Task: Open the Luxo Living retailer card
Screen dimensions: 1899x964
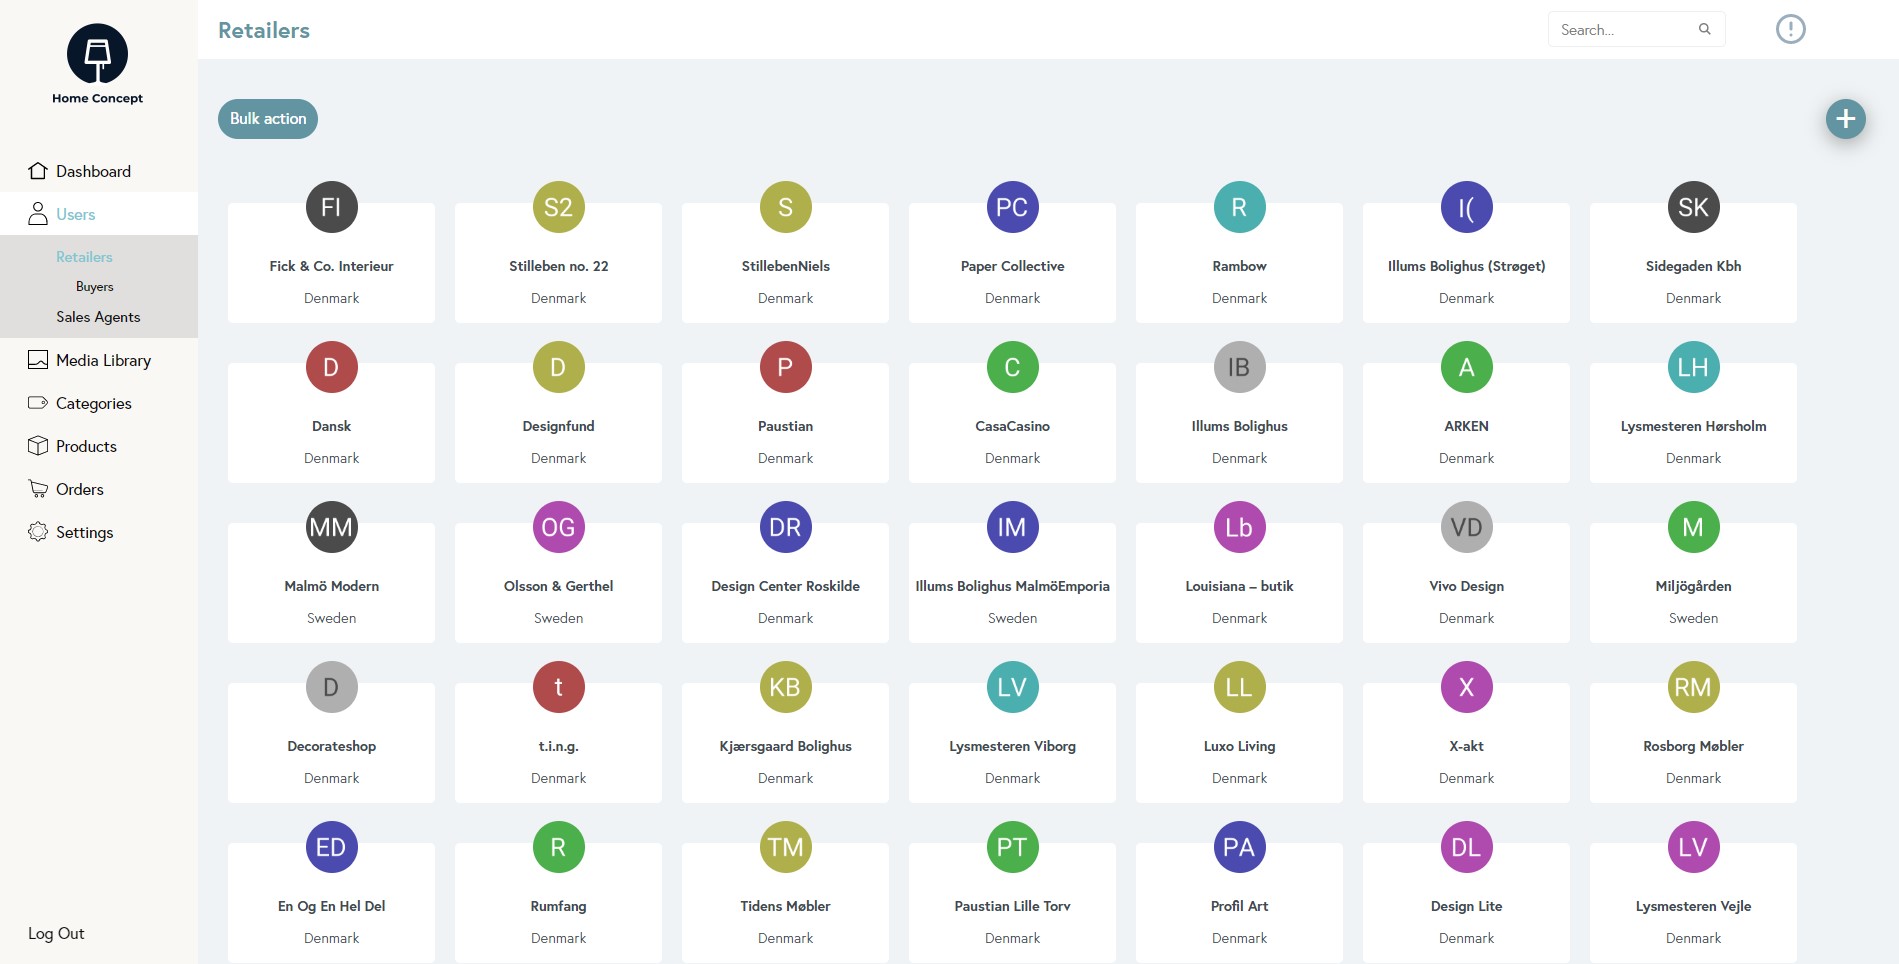Action: tap(1239, 743)
